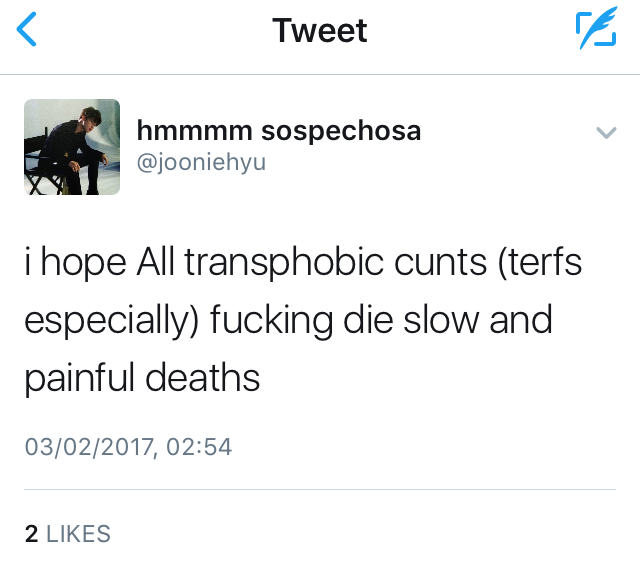
Task: Tap the number 2 beside LIKES
Action: pyautogui.click(x=31, y=534)
